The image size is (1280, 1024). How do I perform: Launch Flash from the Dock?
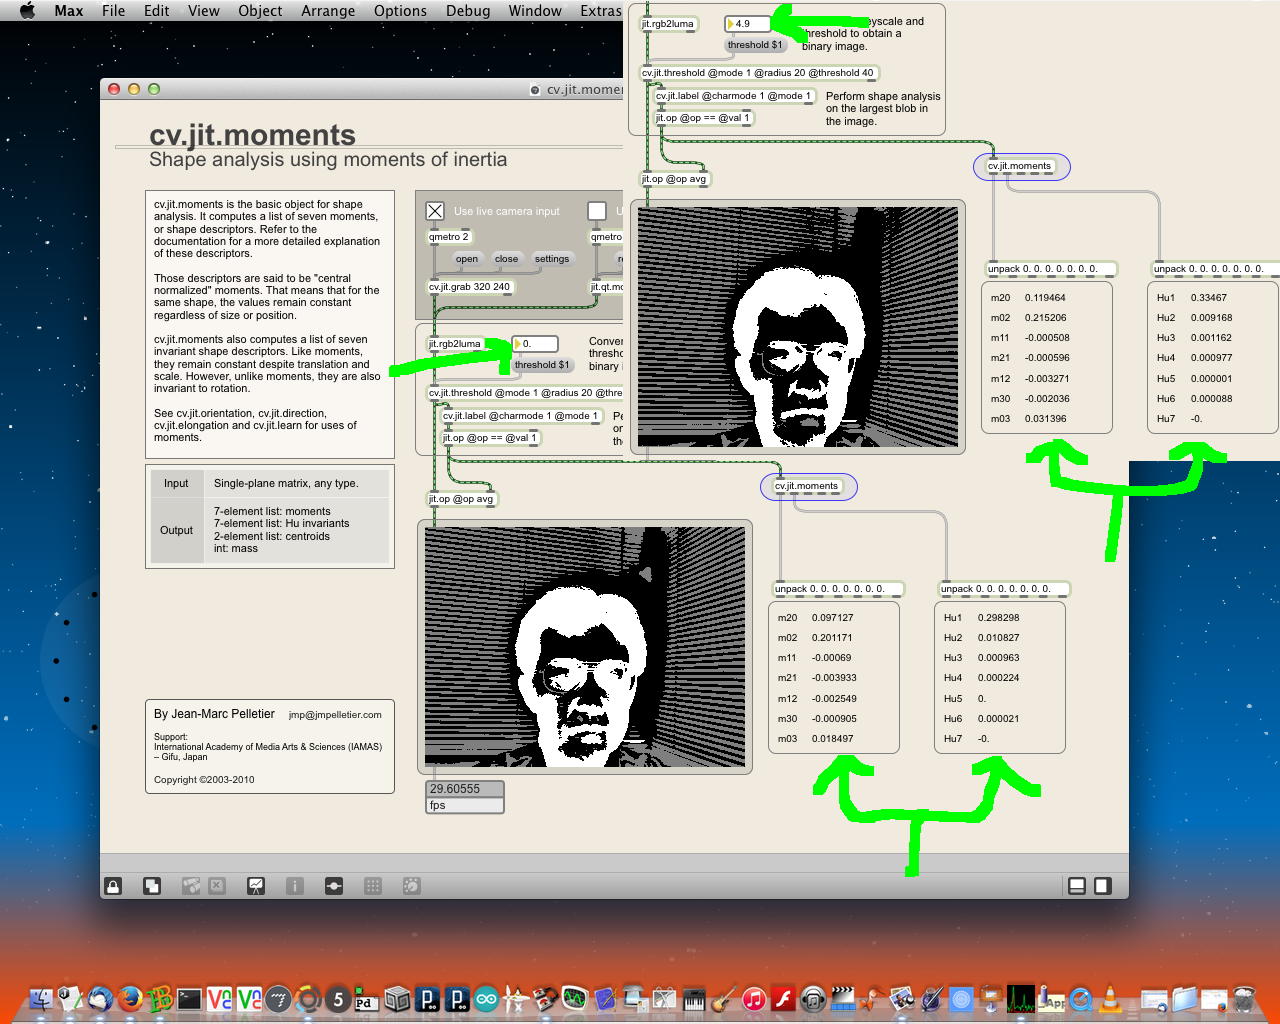point(784,998)
